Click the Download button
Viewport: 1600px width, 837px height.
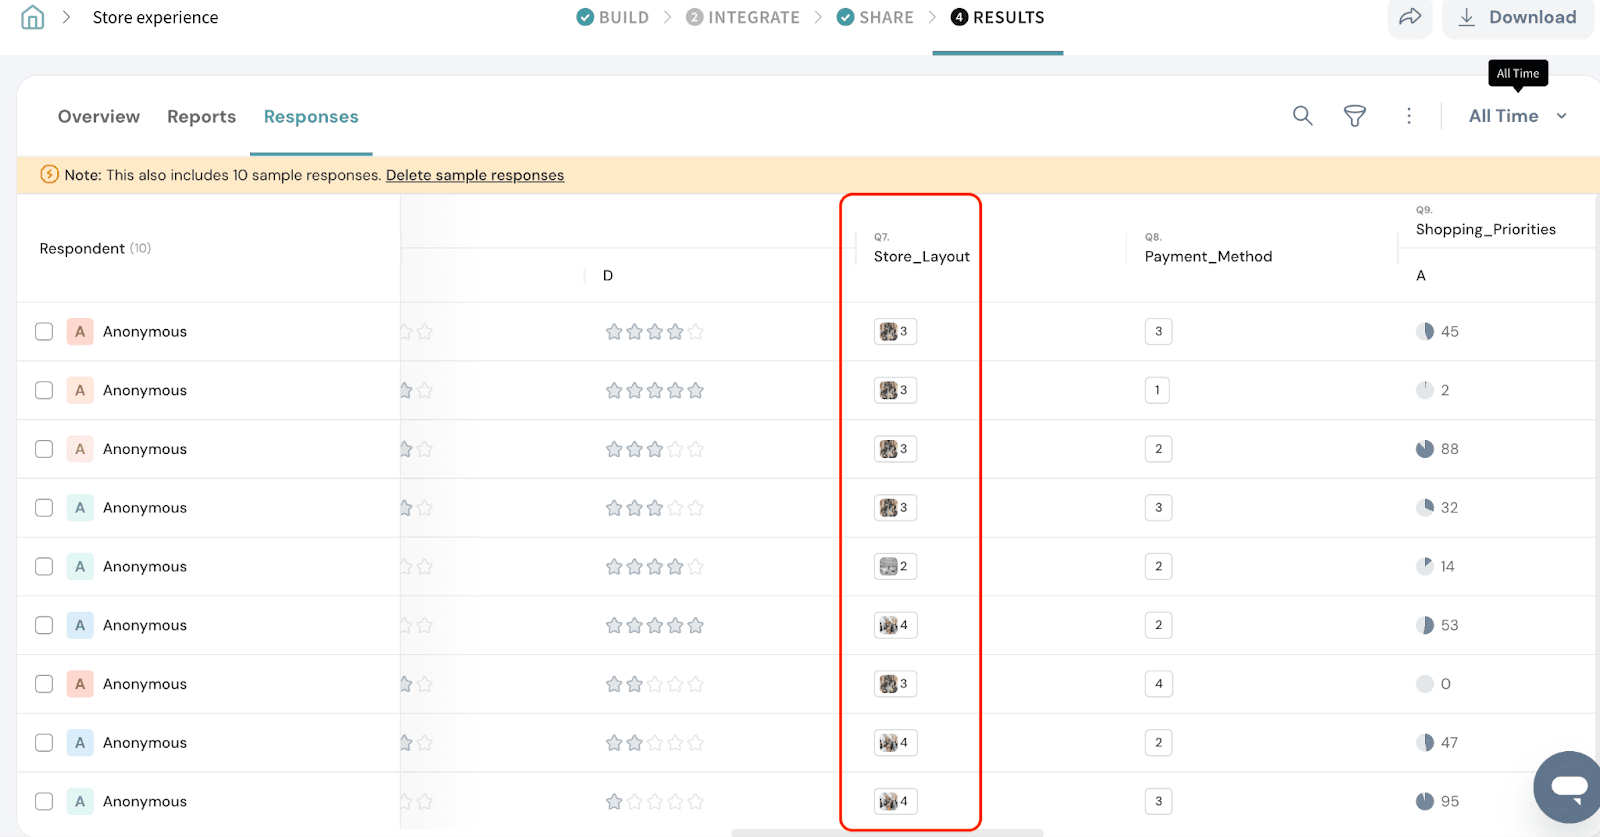tap(1517, 17)
